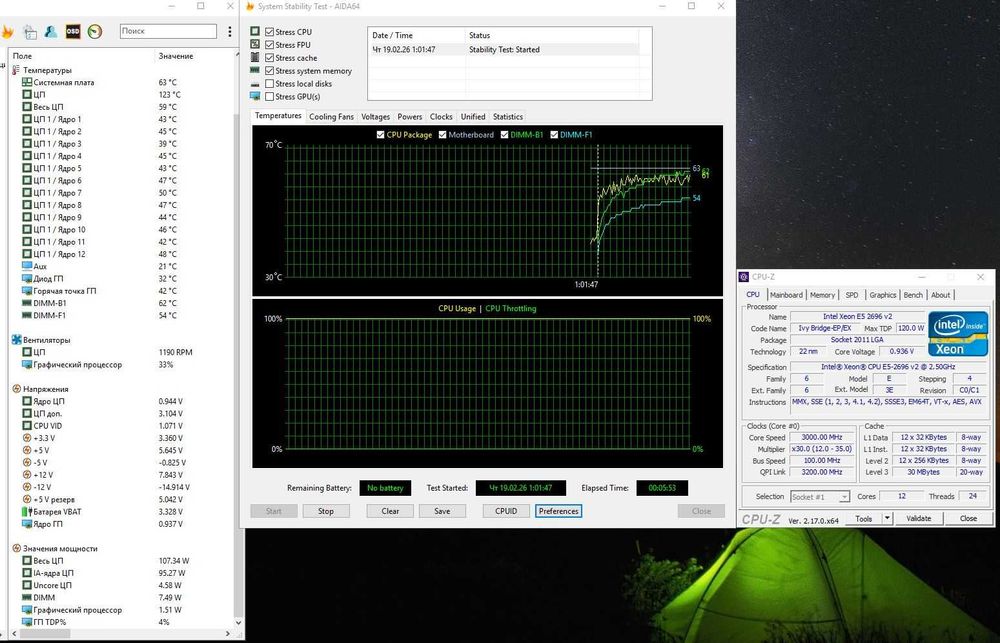Image resolution: width=1000 pixels, height=643 pixels.
Task: Uncheck the Stress system memory checkbox
Action: tap(270, 71)
